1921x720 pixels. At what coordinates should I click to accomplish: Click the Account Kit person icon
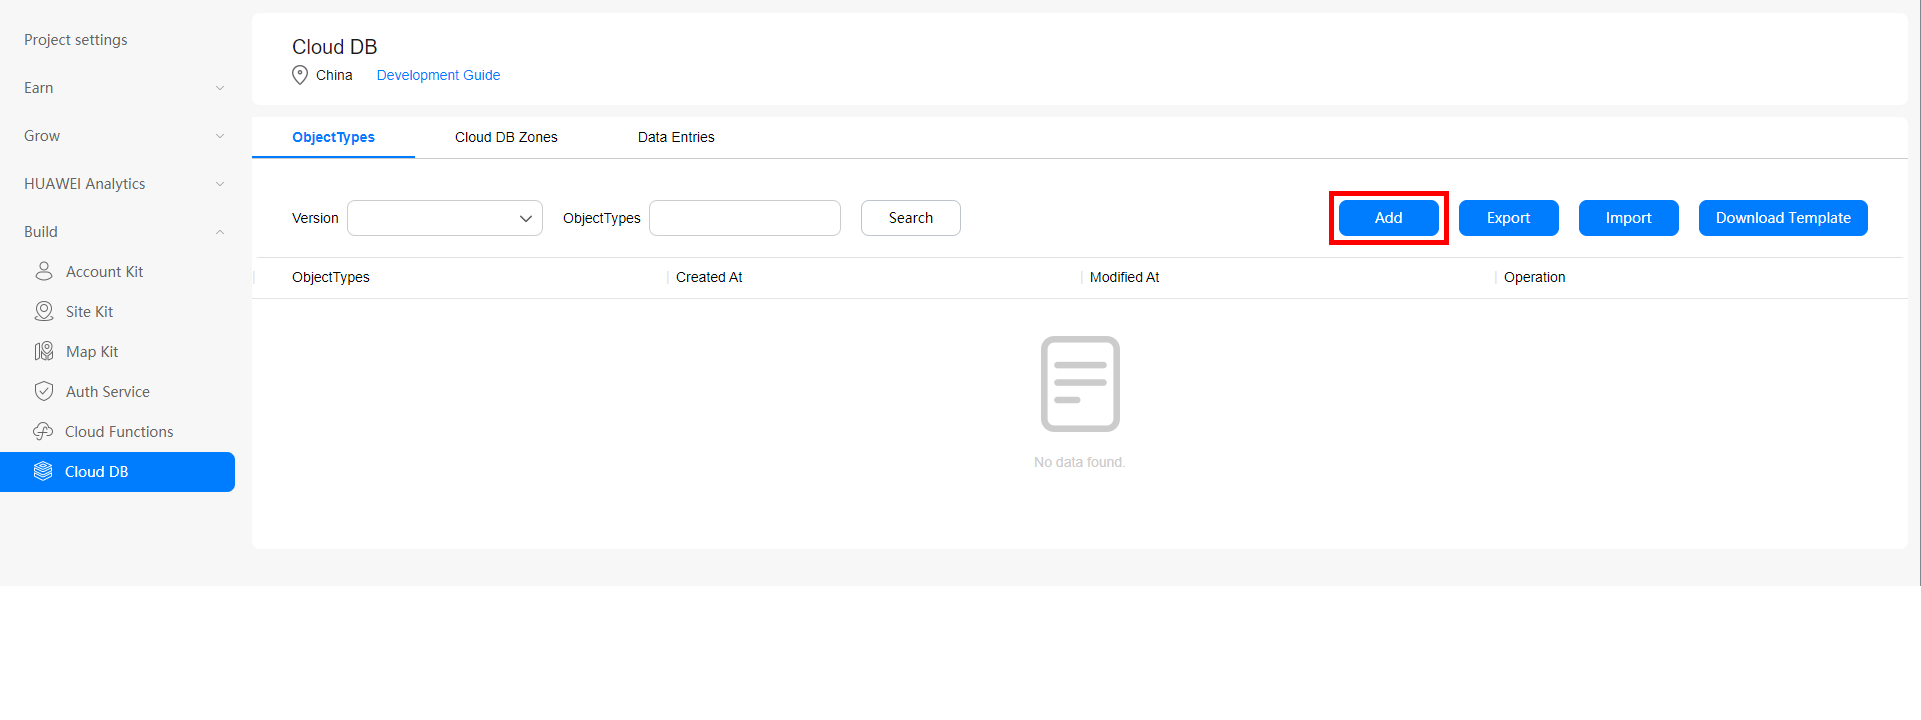(44, 271)
